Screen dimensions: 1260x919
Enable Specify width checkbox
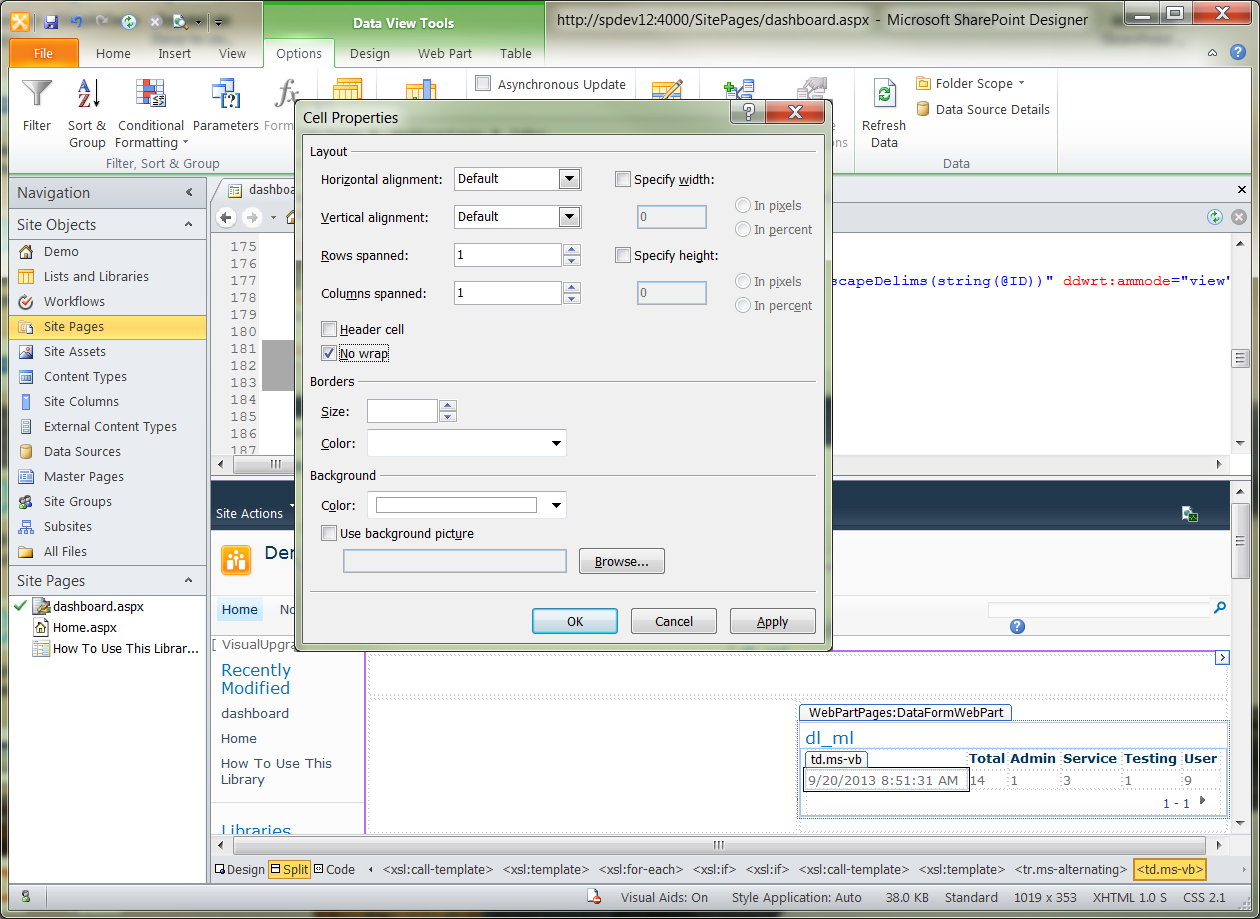pyautogui.click(x=623, y=180)
